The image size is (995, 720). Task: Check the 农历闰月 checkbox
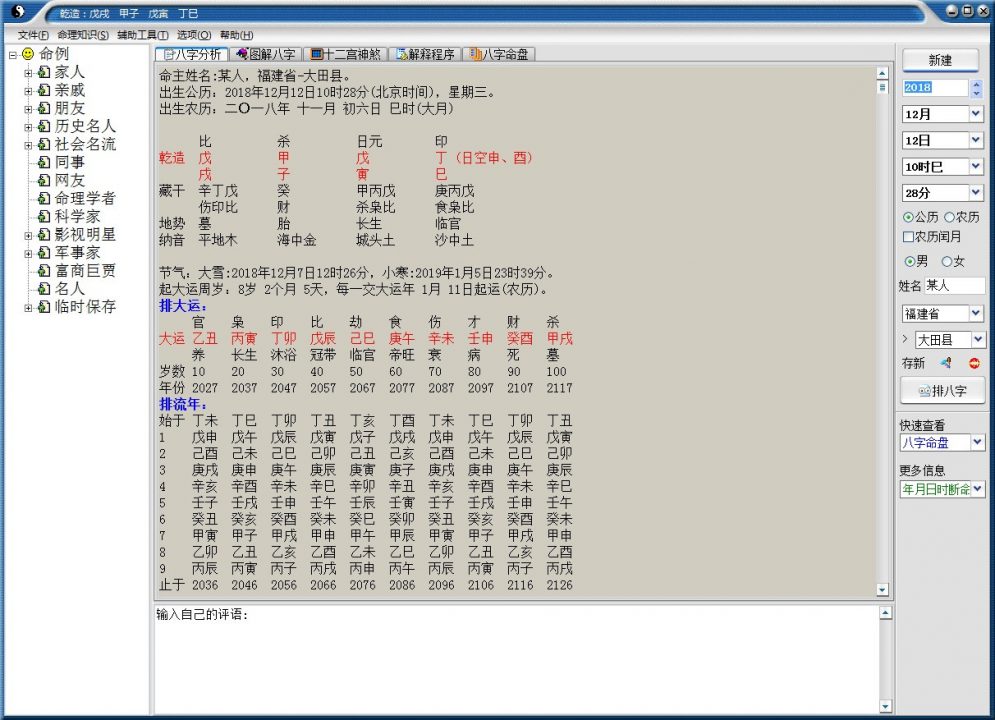coord(911,234)
